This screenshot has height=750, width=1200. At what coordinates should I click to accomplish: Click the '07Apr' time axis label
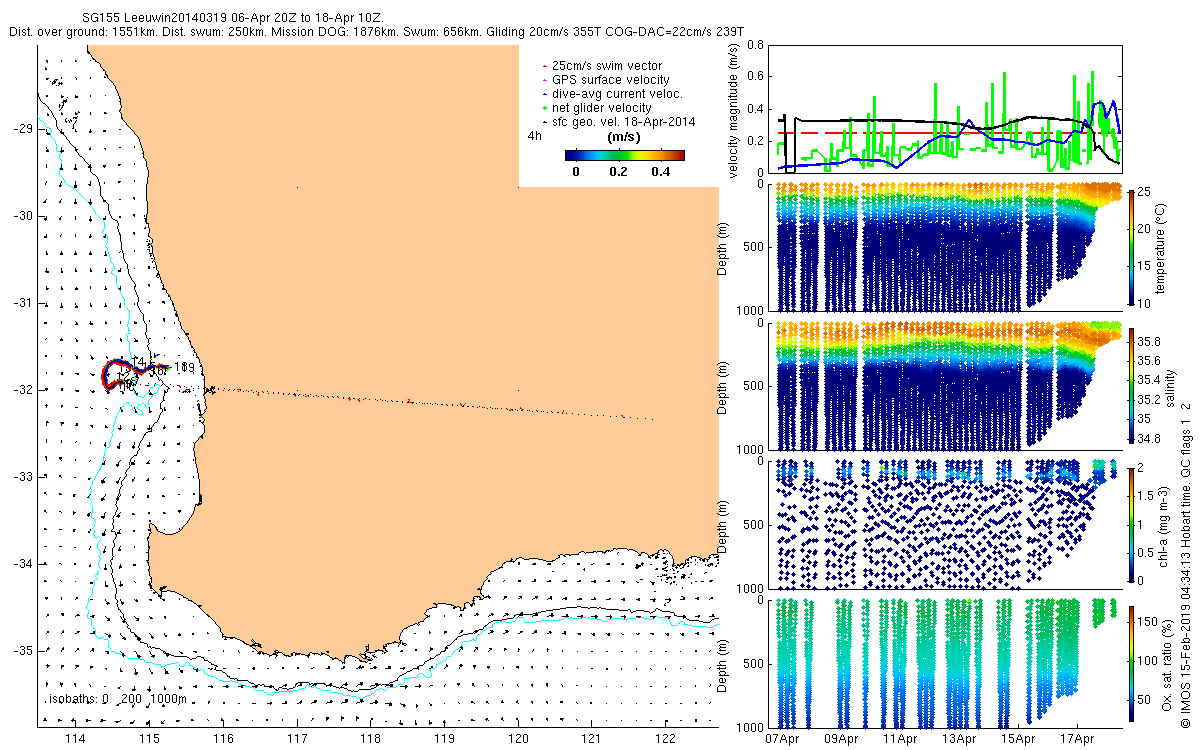(x=782, y=740)
